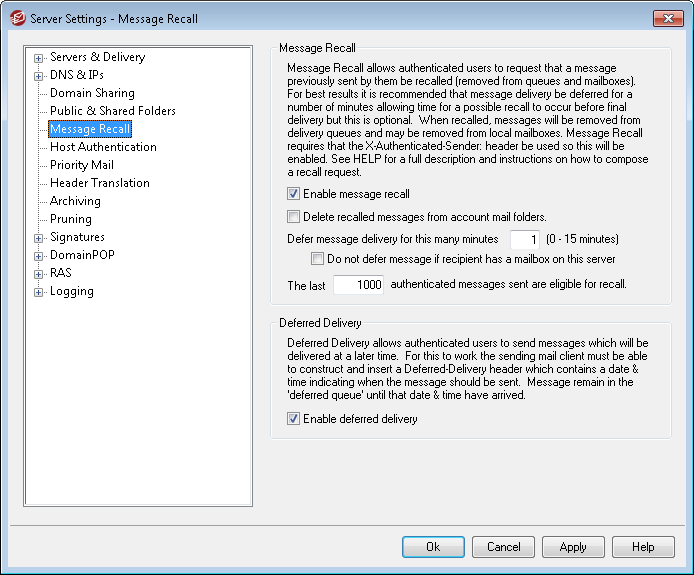Go to Host Authentication settings page
The image size is (694, 575).
[103, 147]
